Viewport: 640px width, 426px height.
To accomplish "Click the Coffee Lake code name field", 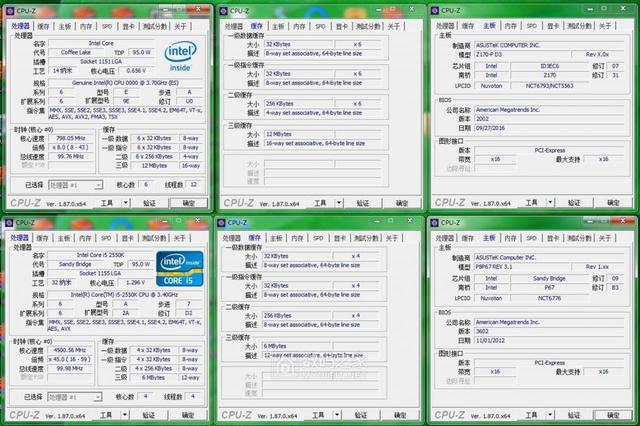I will point(76,53).
